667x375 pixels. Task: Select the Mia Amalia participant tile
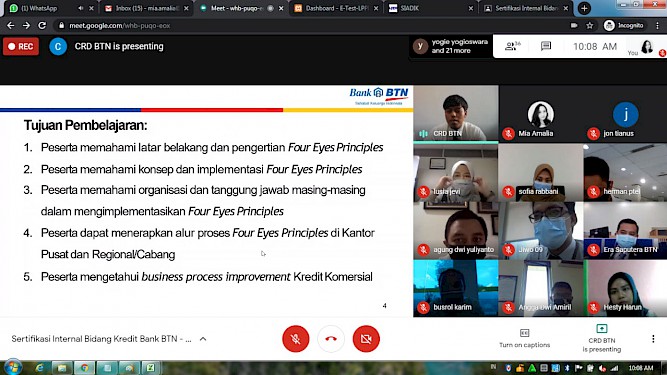tap(541, 114)
